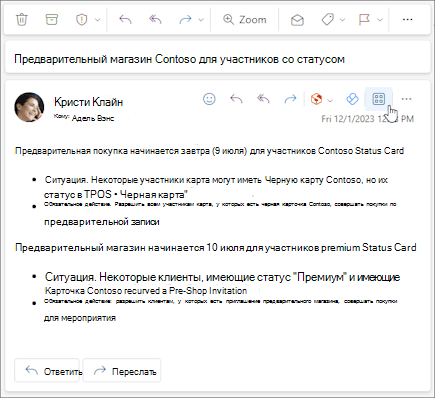Flag the message with flag icon
This screenshot has height=398, width=435.
click(x=364, y=20)
